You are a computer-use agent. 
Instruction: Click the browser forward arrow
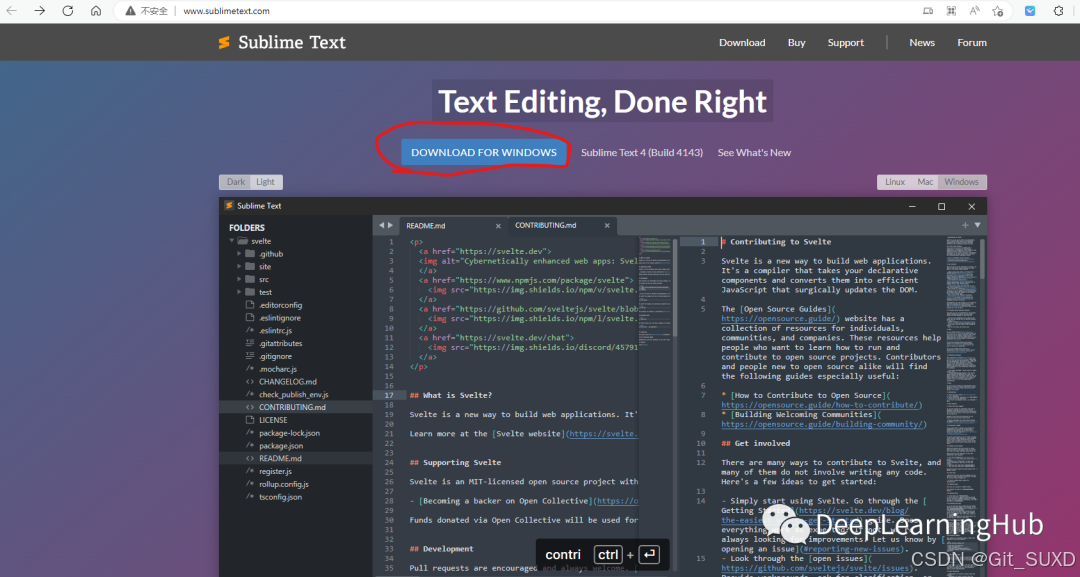(x=40, y=11)
